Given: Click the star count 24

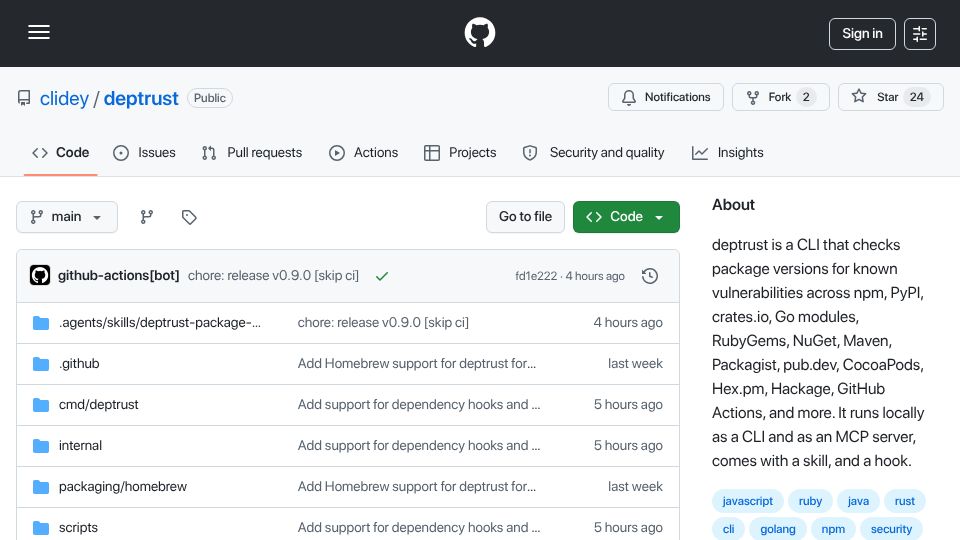Looking at the screenshot, I should pos(916,97).
